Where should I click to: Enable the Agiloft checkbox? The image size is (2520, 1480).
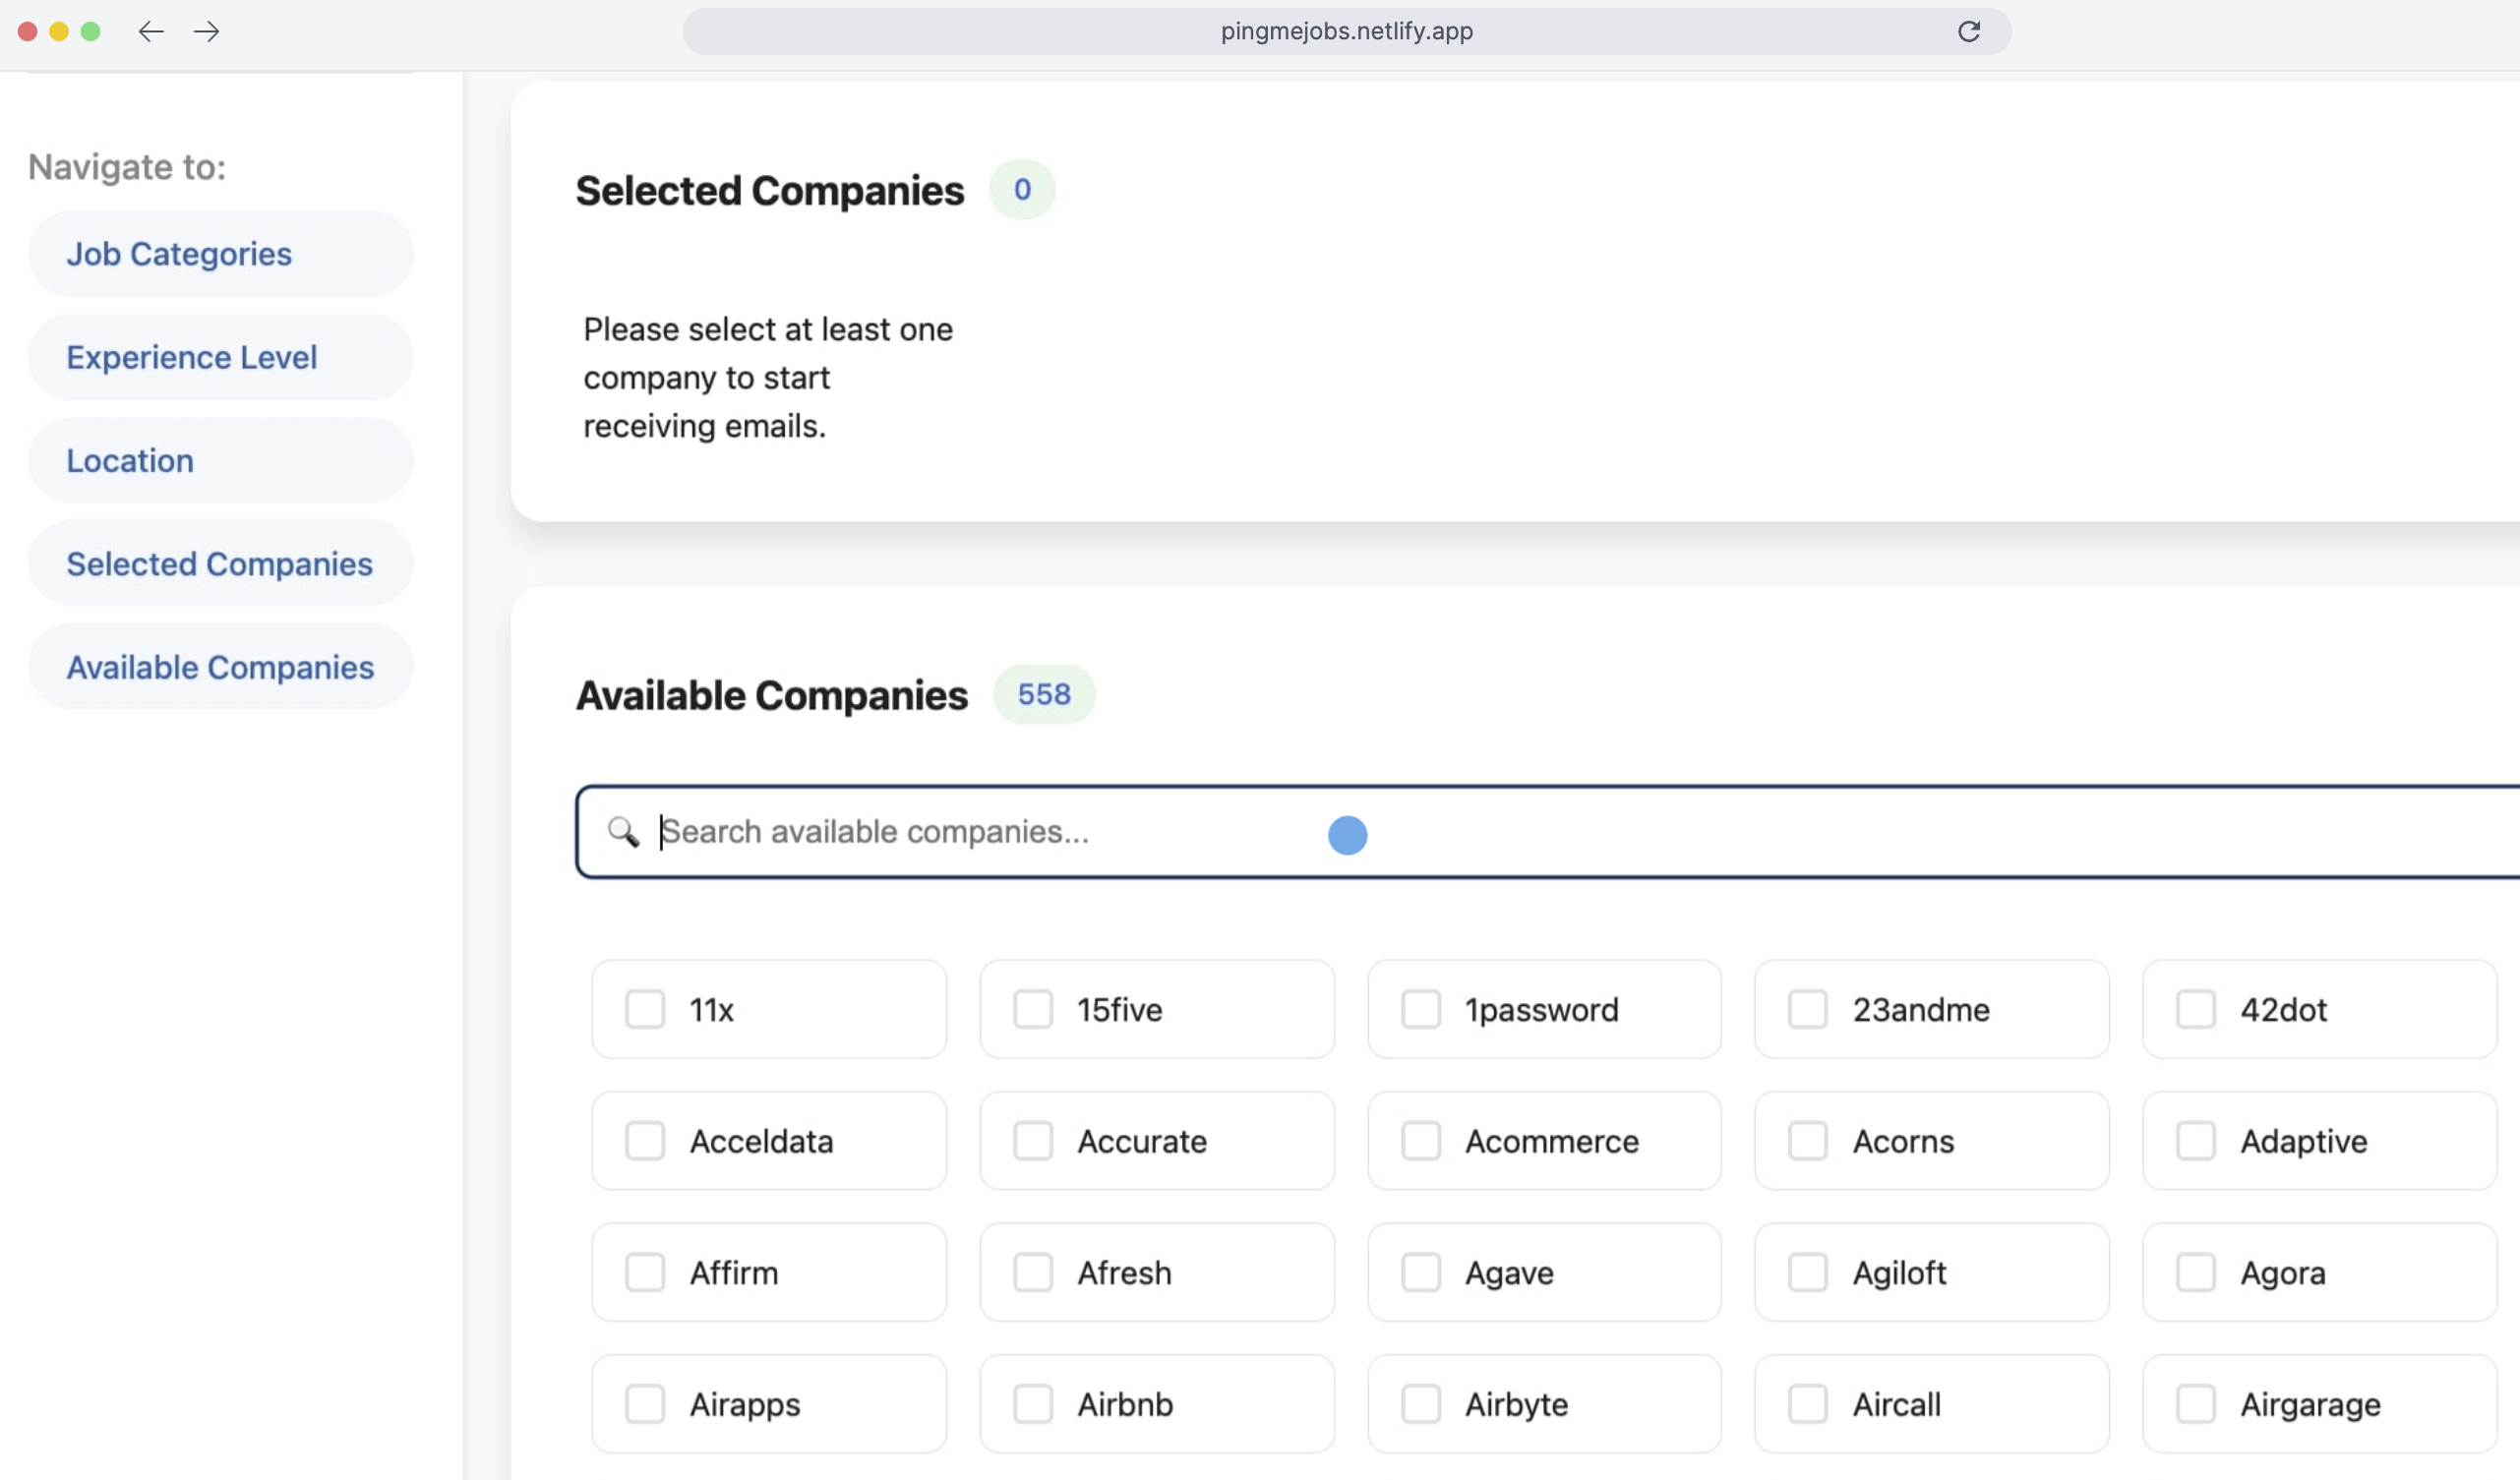(x=1808, y=1273)
